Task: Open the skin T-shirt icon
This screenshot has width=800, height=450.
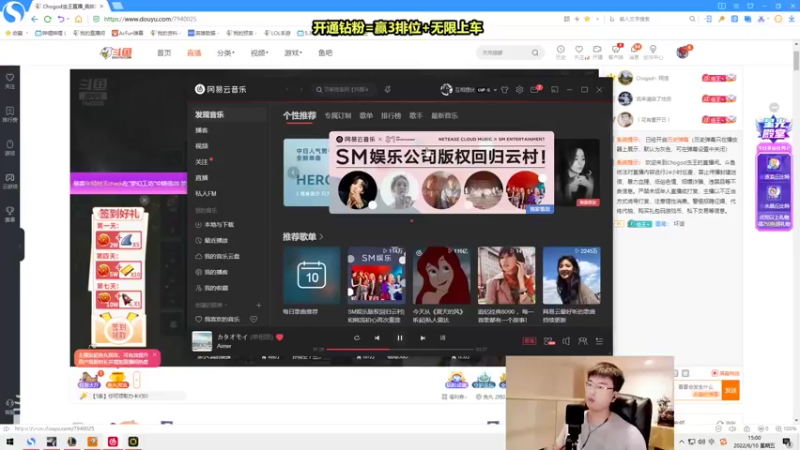Action: [505, 90]
